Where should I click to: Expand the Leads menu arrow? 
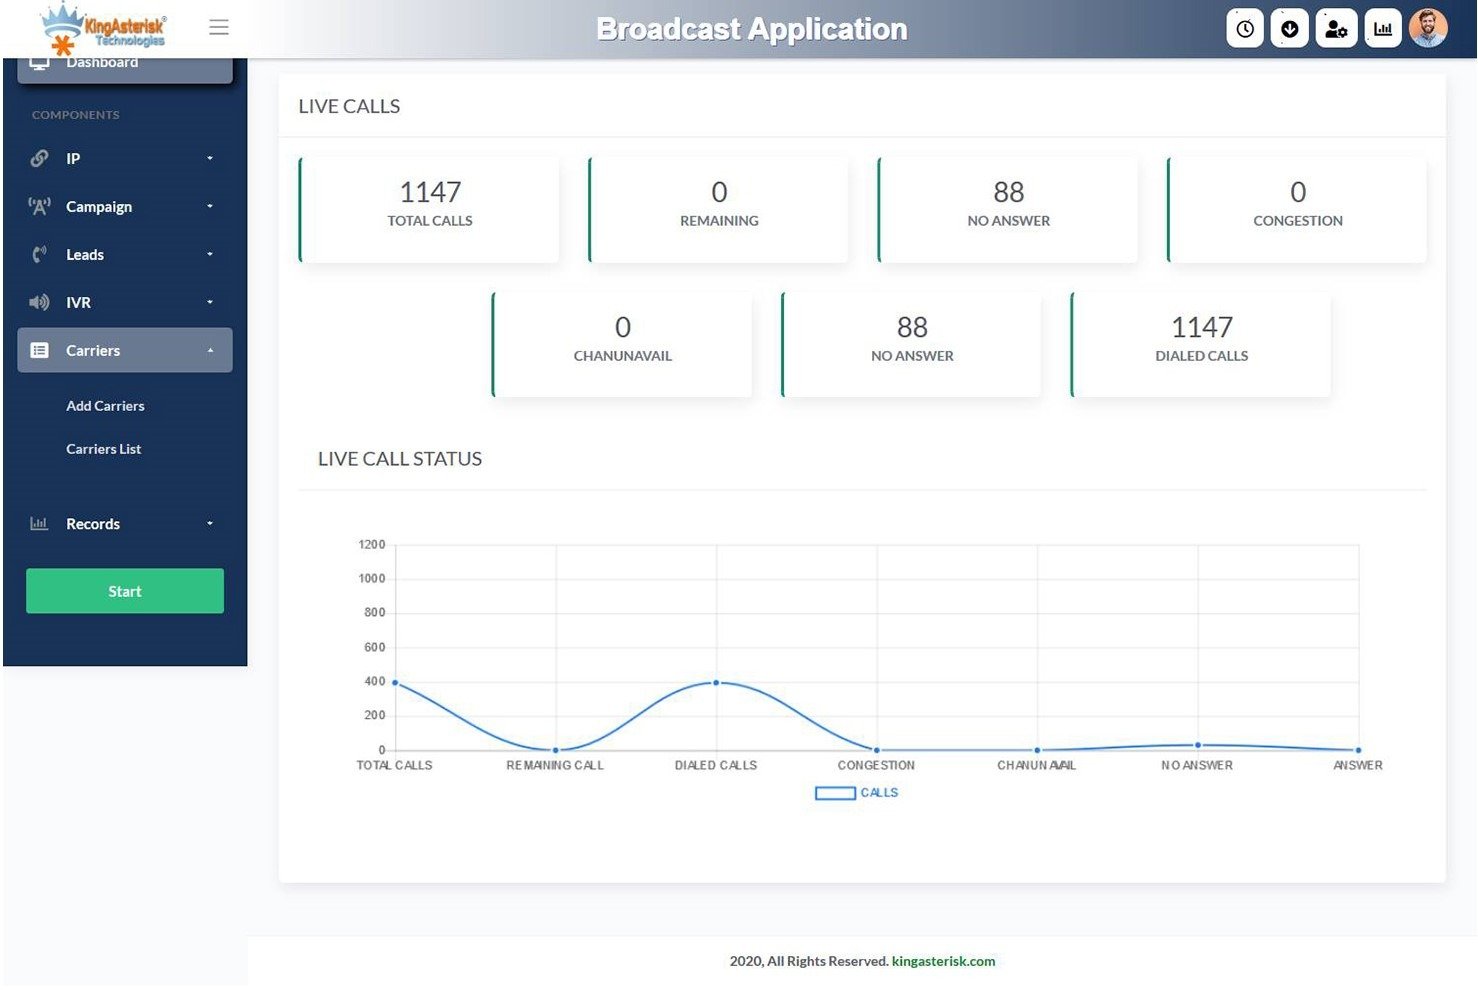tap(210, 254)
